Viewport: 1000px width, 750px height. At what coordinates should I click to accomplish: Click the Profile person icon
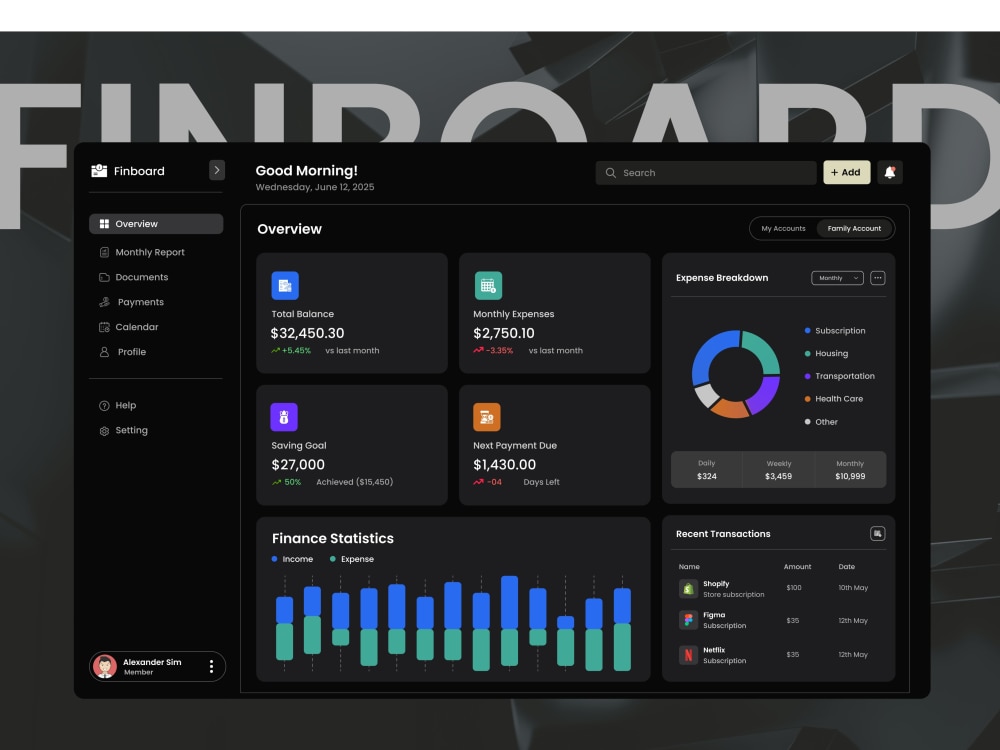[104, 351]
